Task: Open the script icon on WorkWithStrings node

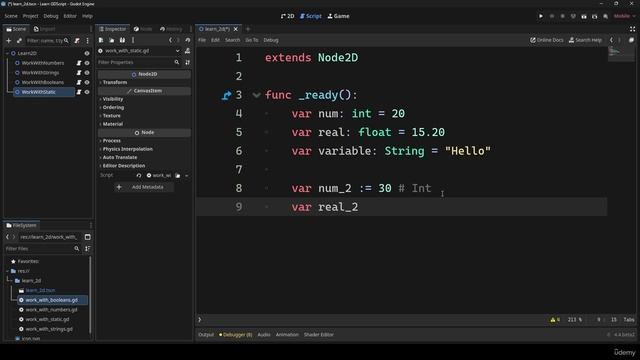Action: click(x=79, y=73)
